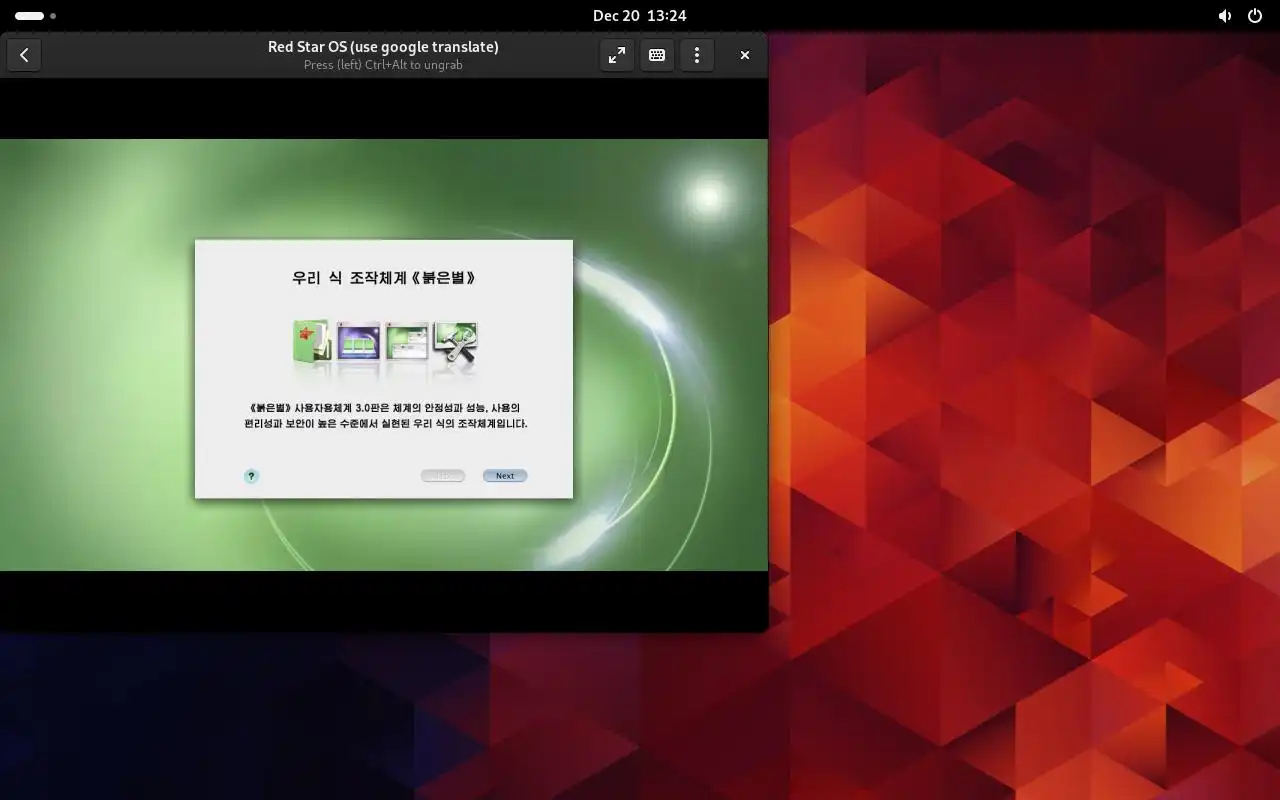Viewport: 1280px width, 800px height.
Task: Open the power icon system menu
Action: pyautogui.click(x=1255, y=16)
